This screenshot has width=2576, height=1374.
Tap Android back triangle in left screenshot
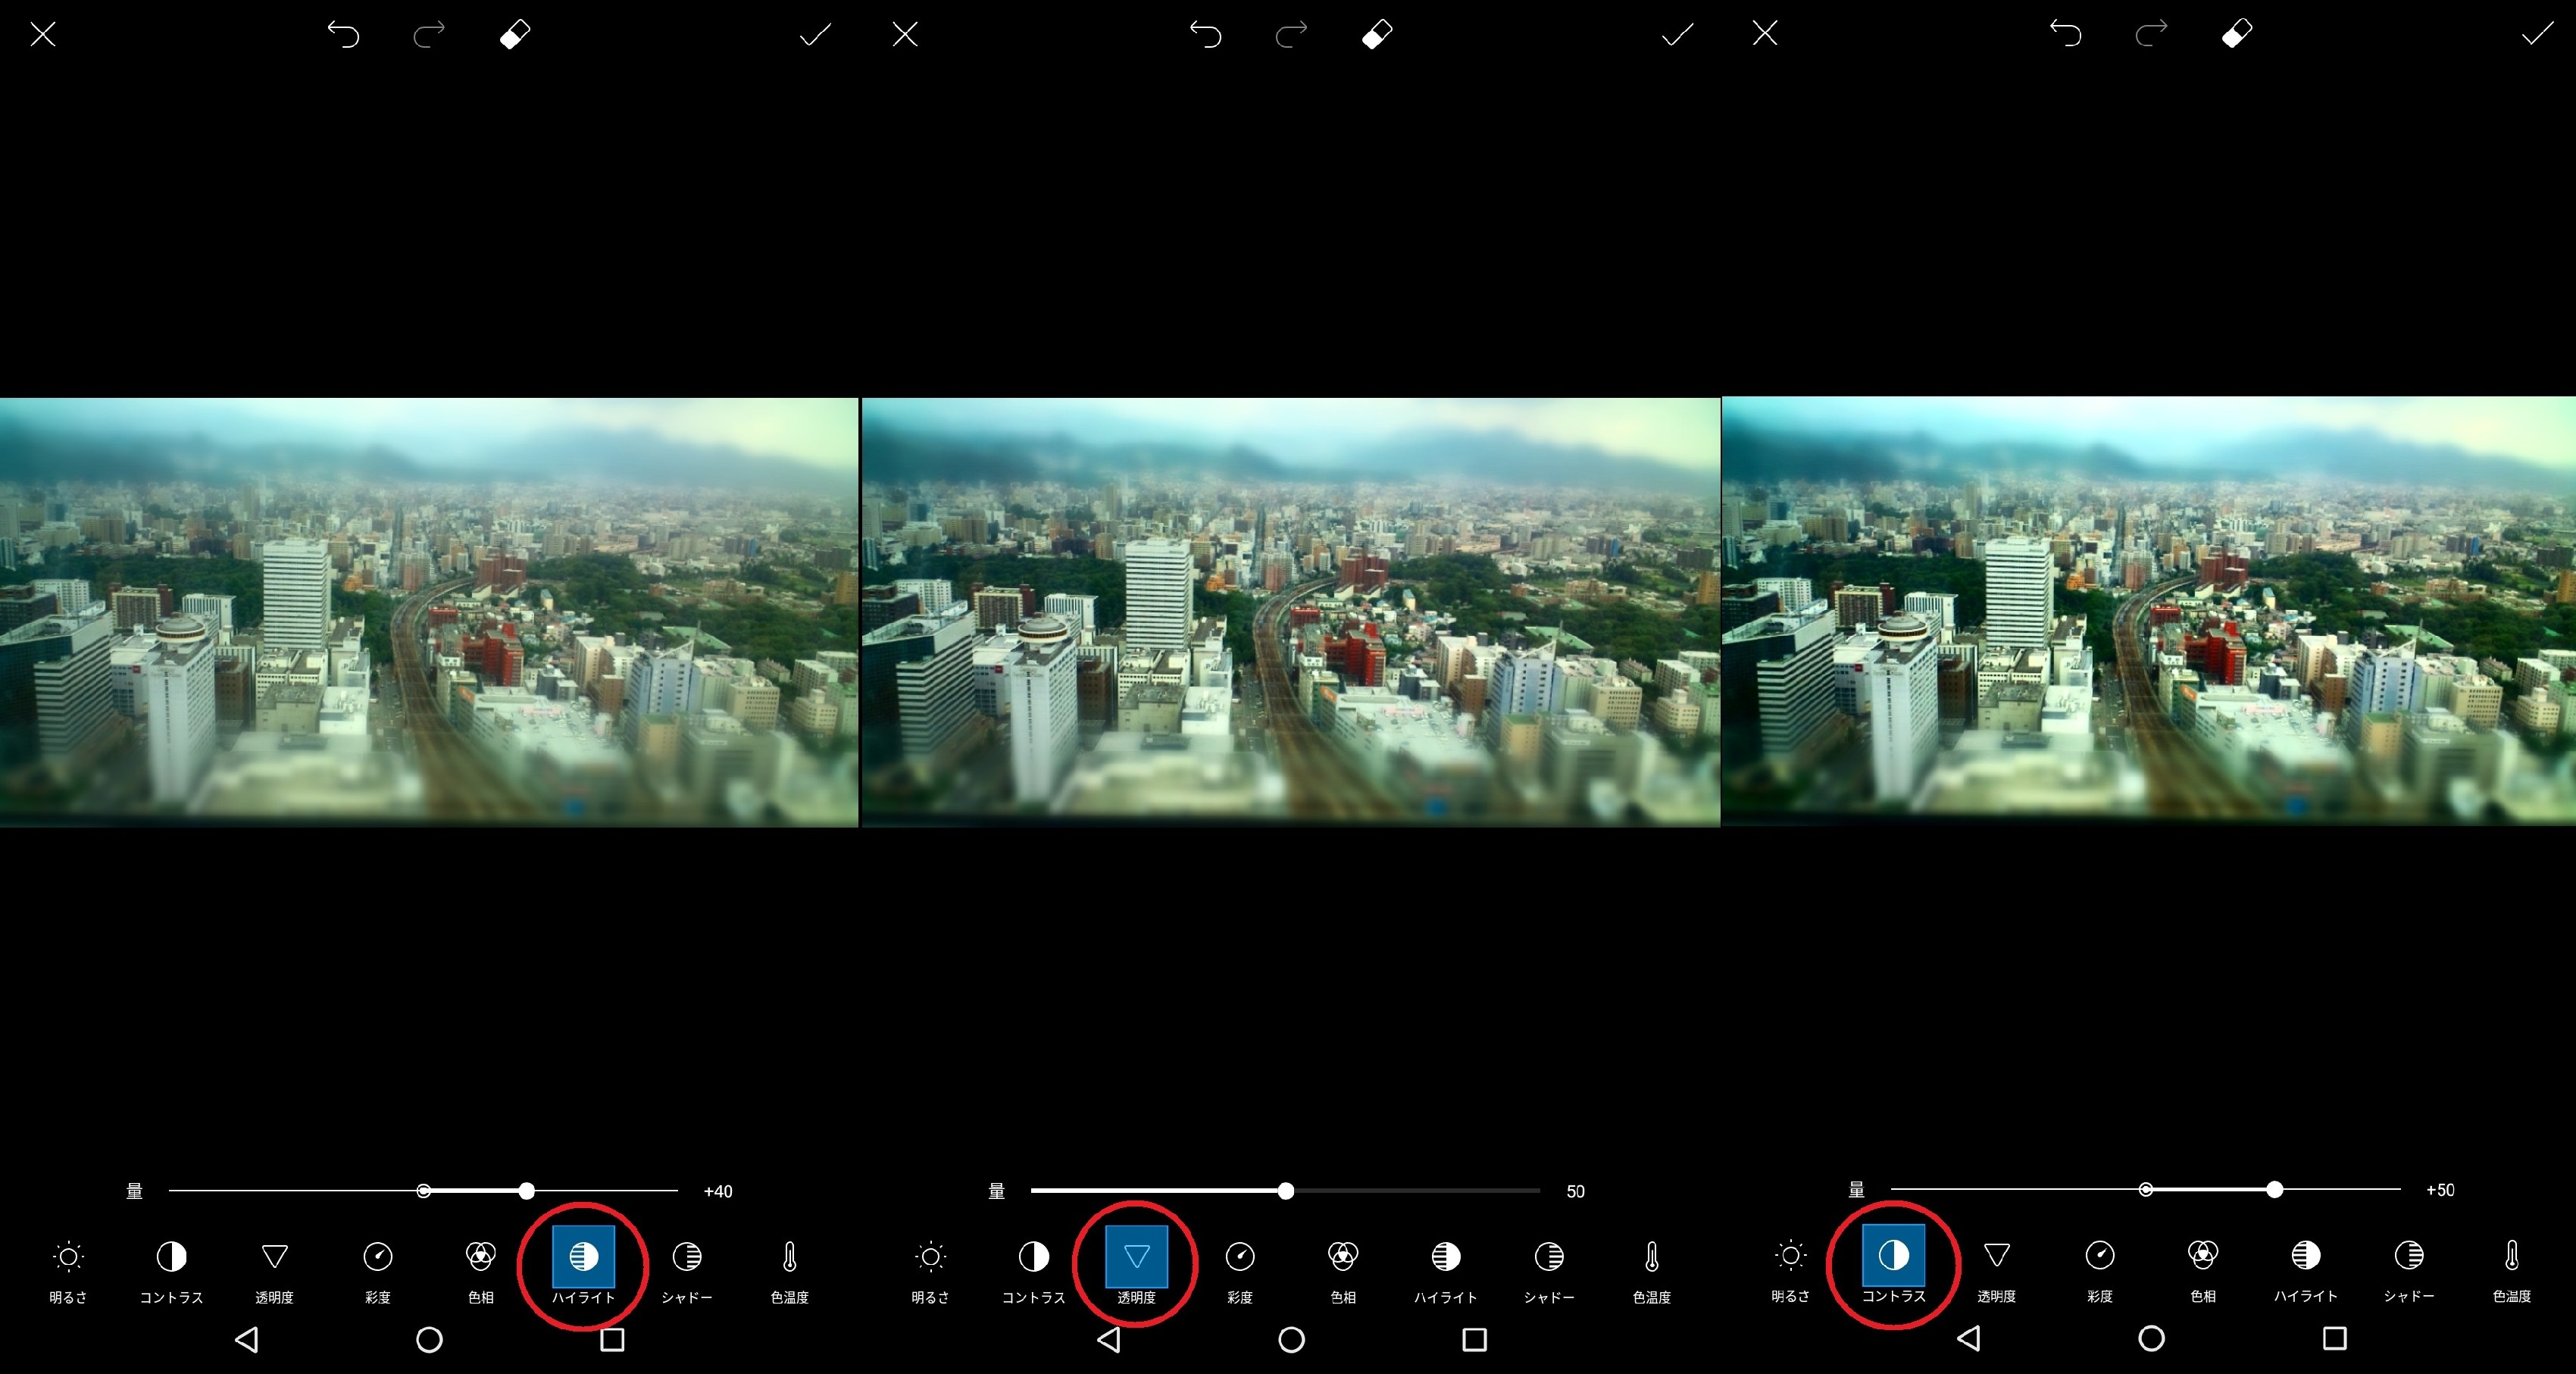[x=247, y=1339]
